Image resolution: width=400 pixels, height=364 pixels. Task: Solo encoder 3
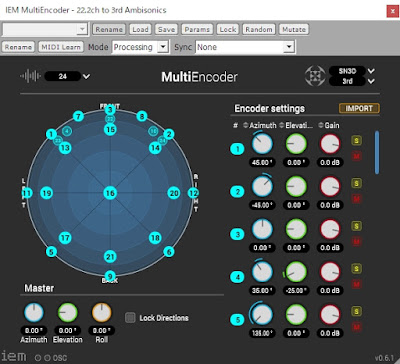click(x=356, y=226)
